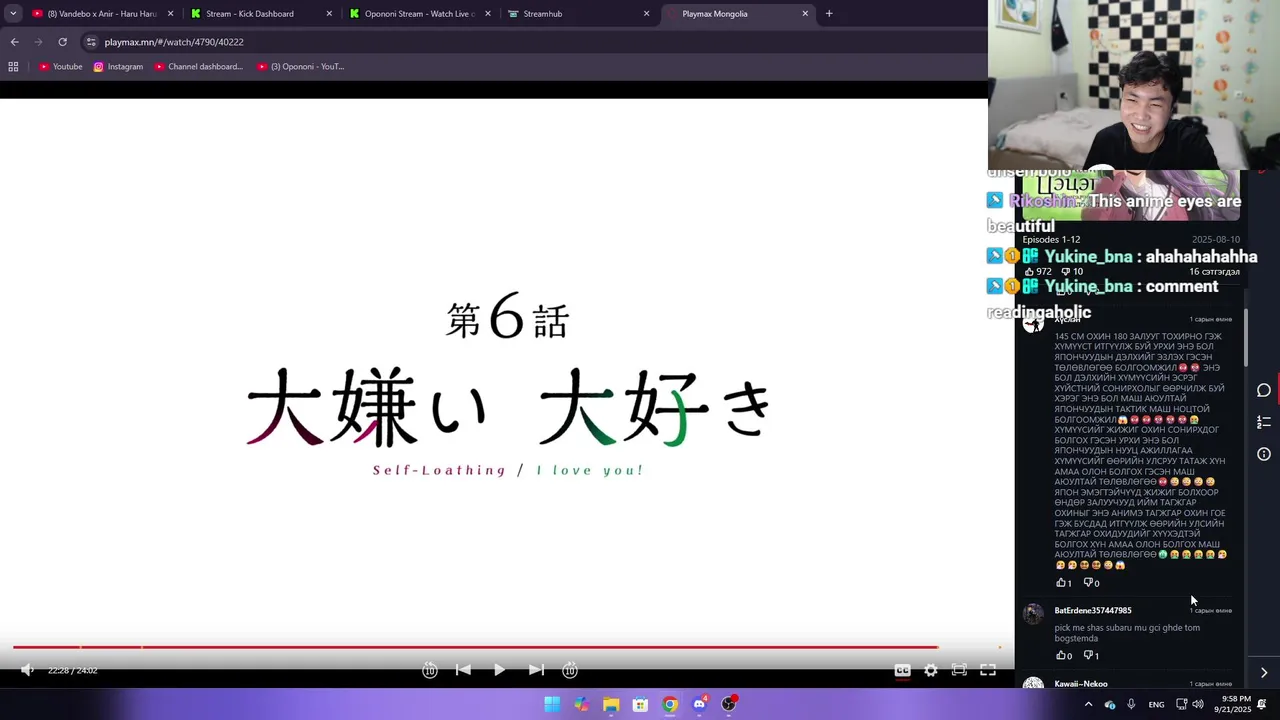Open Microsoft Store from taskbar
The width and height of the screenshot is (1280, 720).
pos(640,704)
